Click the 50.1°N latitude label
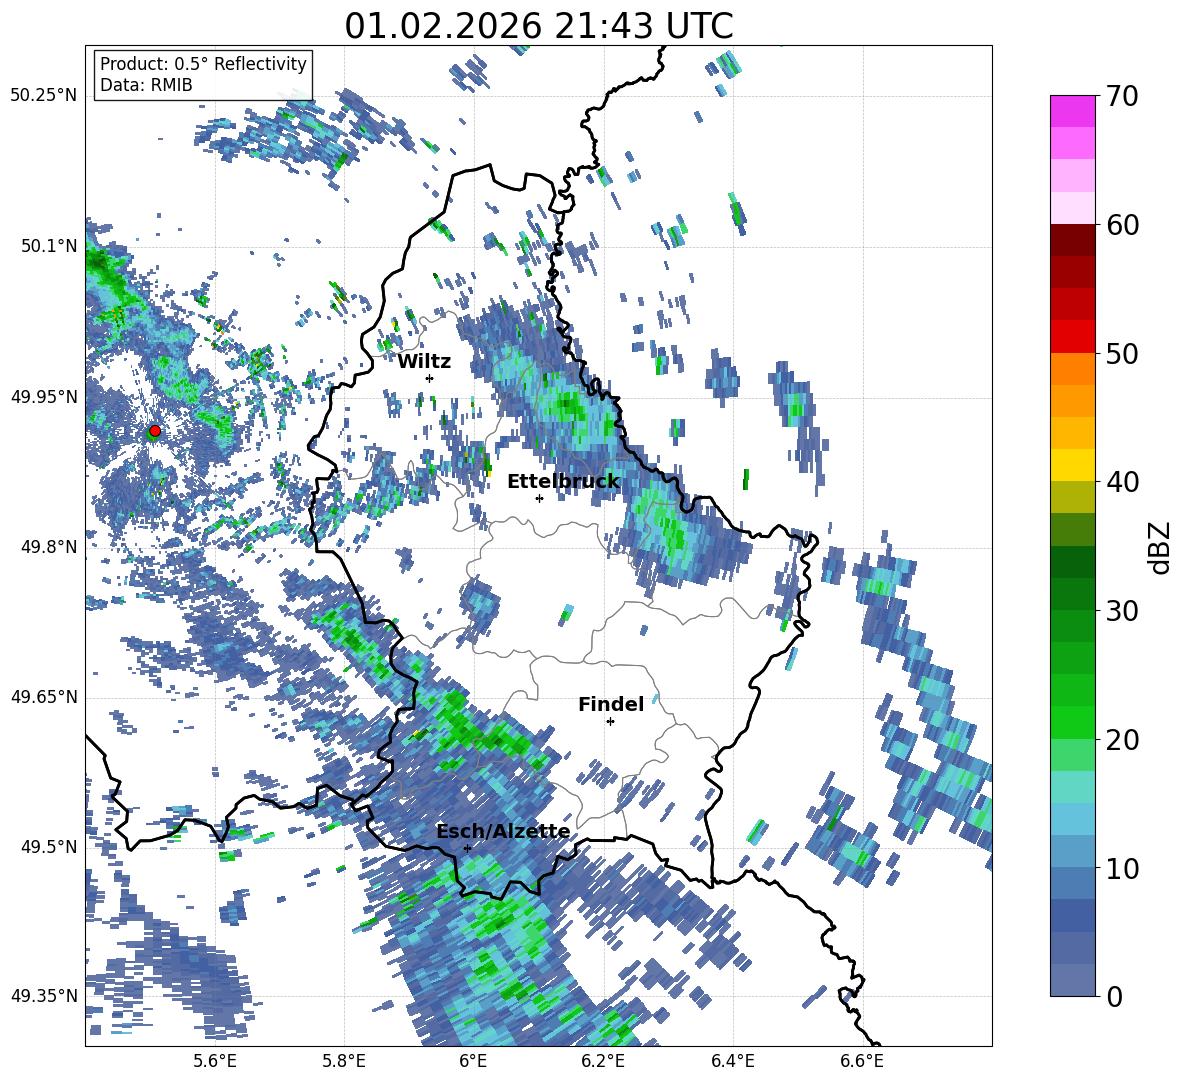 [49, 246]
